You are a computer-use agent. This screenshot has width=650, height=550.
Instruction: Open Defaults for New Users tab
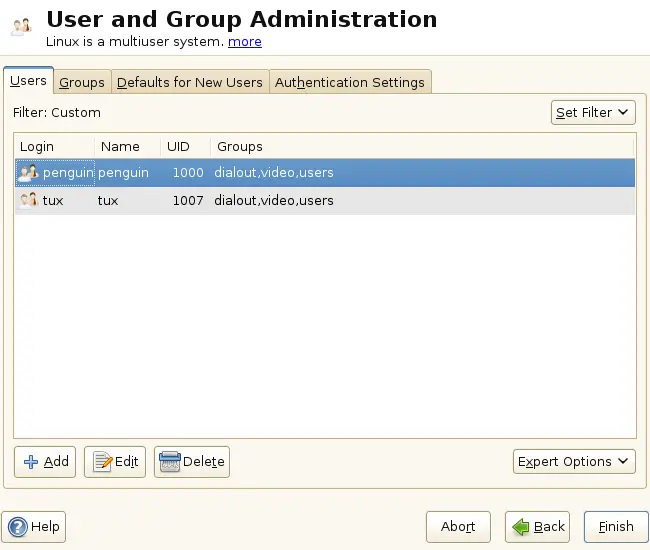[190, 82]
